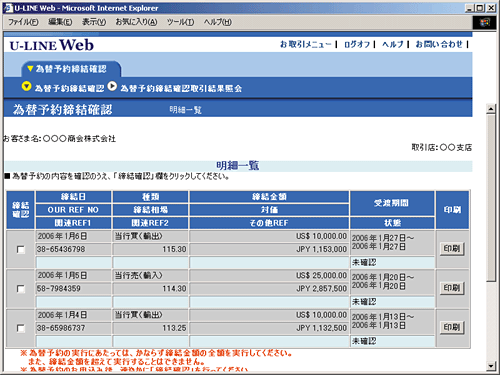This screenshot has width=500, height=375.
Task: Tick the checkbox for deal 58-7984359
Action: pyautogui.click(x=21, y=289)
